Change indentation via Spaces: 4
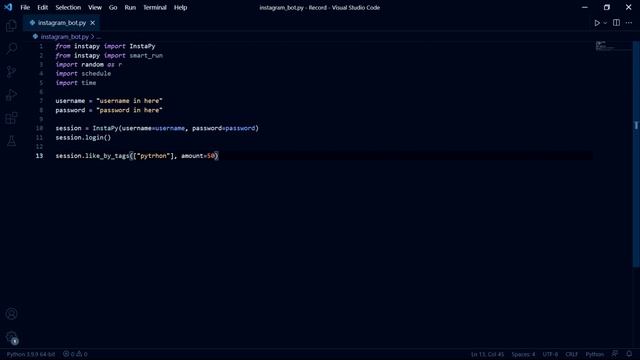This screenshot has height=360, width=640. click(x=523, y=354)
